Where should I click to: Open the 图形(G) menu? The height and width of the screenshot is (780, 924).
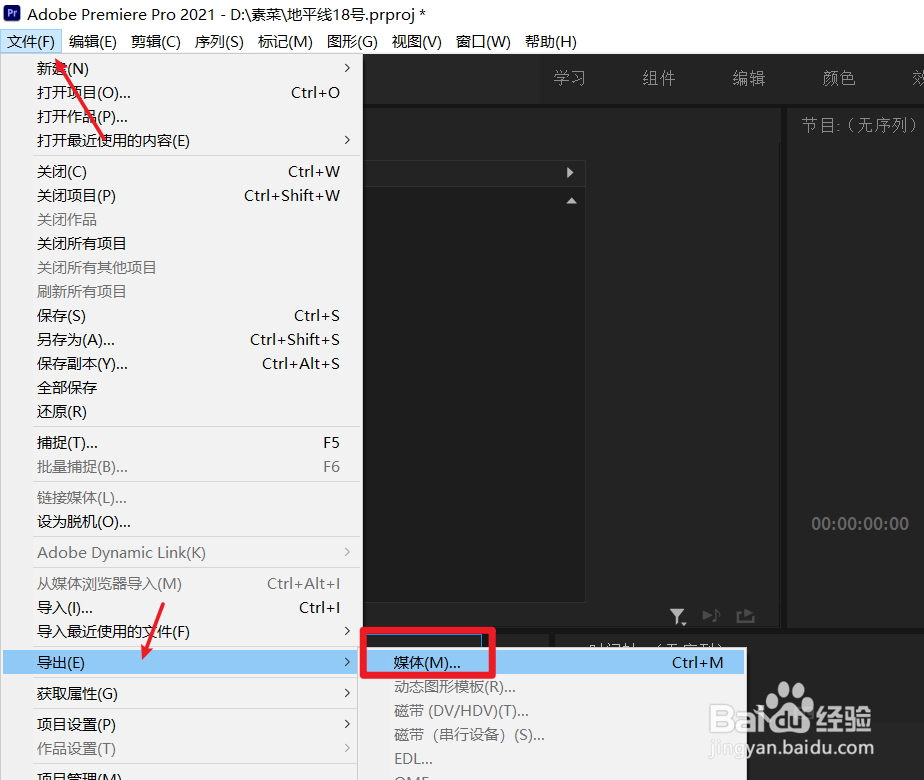tap(352, 42)
